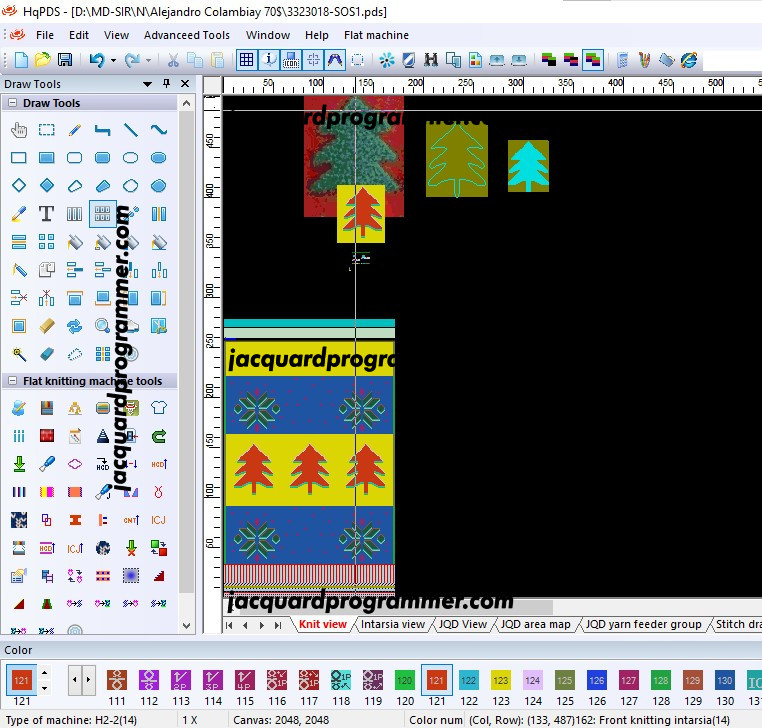Close the Draw Tools panel
The height and width of the screenshot is (728, 762).
[x=185, y=84]
